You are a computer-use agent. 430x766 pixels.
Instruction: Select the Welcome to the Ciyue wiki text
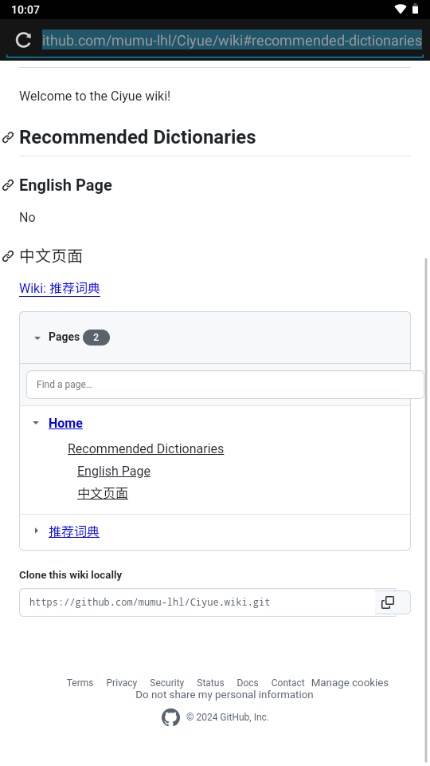click(95, 96)
